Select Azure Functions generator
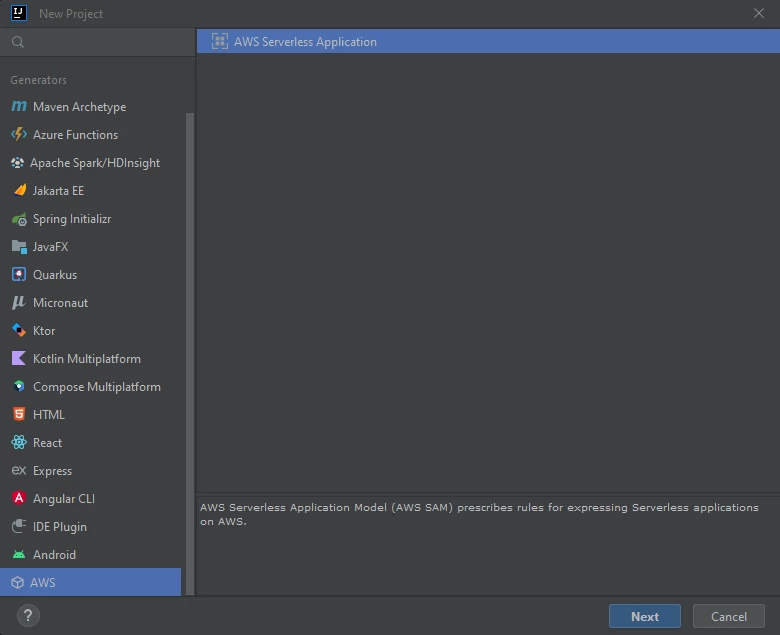780x635 pixels. 91,135
